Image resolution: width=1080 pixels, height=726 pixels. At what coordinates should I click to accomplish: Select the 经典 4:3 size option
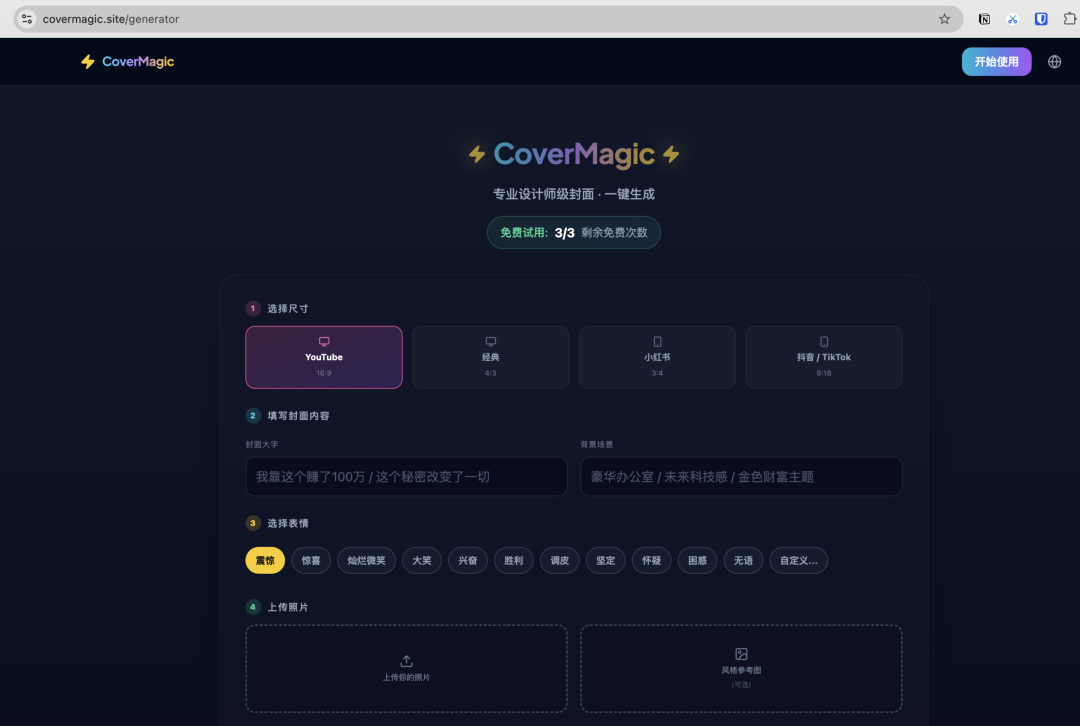[x=490, y=357]
